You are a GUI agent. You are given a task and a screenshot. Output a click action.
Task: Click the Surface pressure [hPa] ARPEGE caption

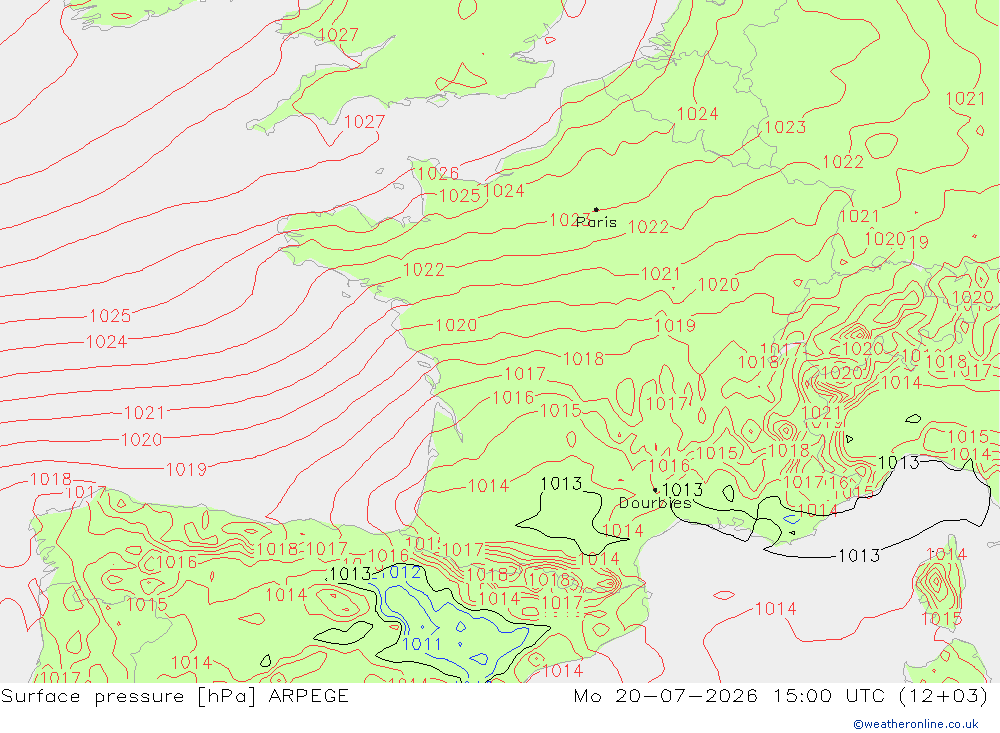175,695
